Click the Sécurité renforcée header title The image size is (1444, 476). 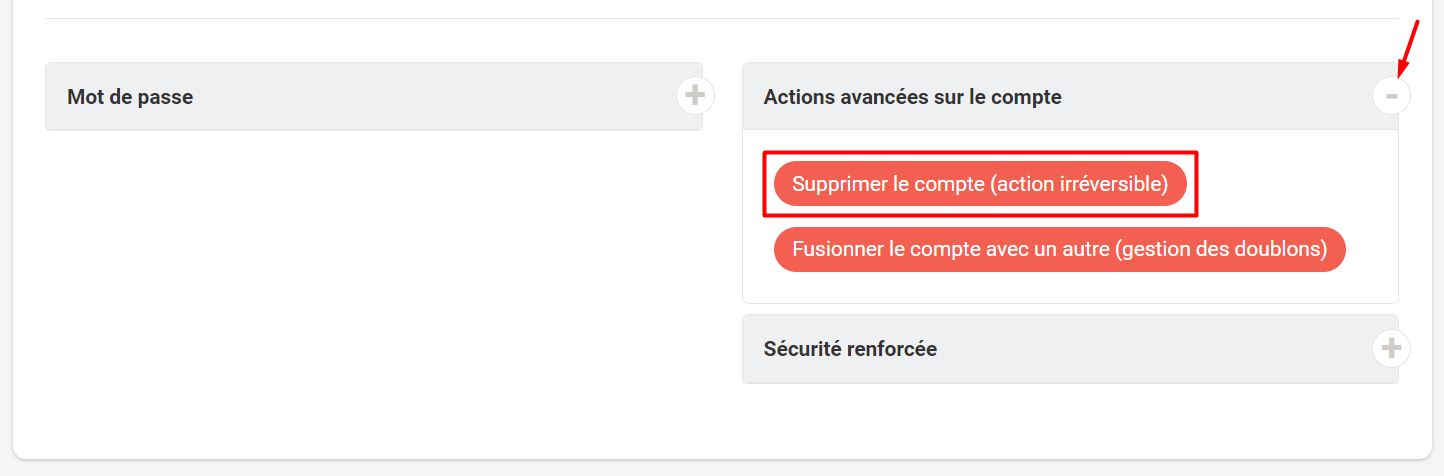point(850,349)
